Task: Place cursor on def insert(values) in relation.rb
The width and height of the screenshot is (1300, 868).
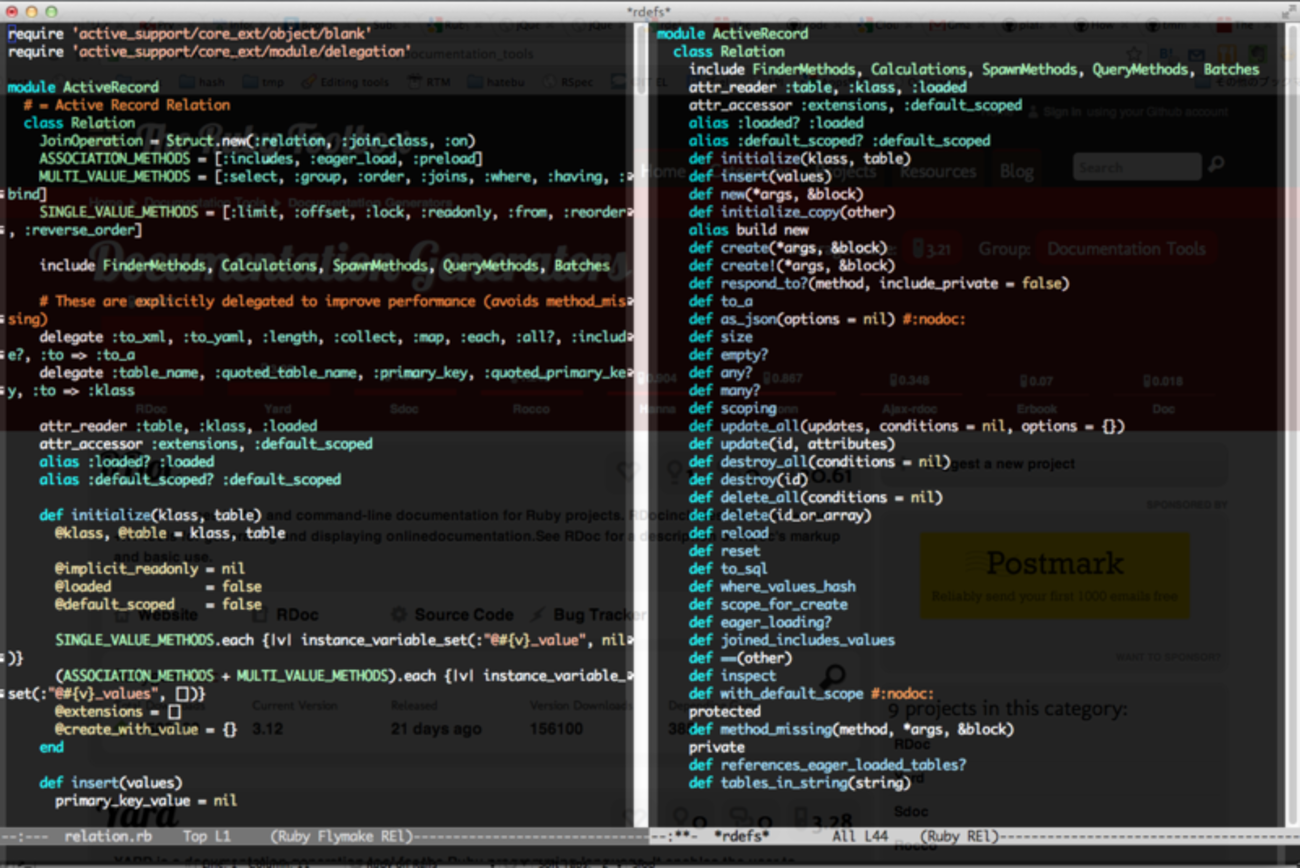Action: tap(110, 783)
